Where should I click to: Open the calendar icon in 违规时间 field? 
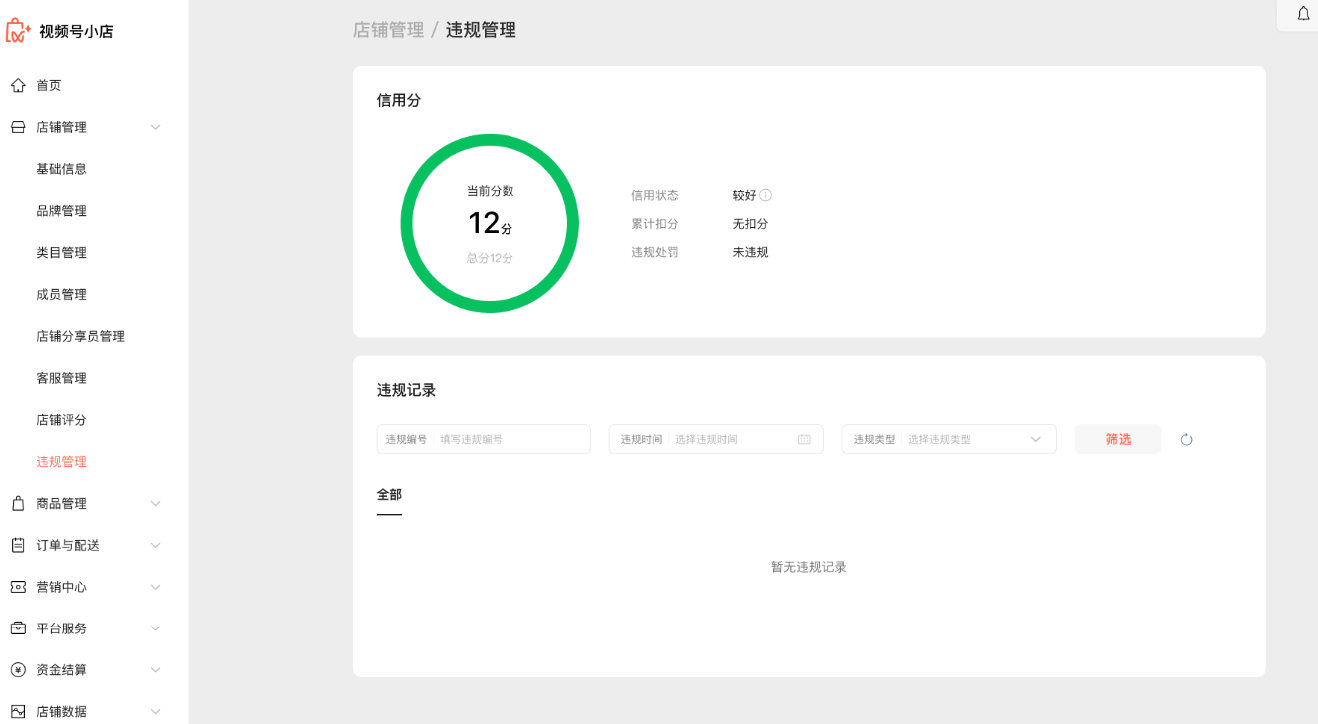click(804, 440)
